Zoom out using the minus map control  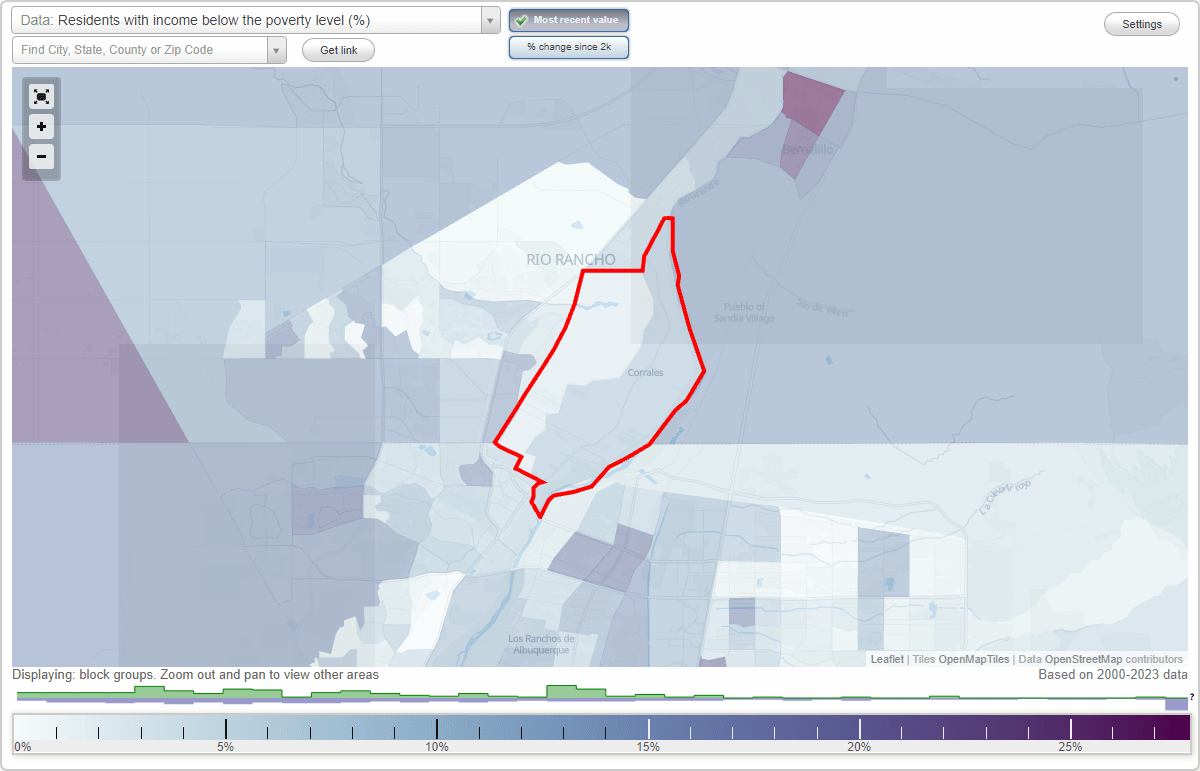41,156
